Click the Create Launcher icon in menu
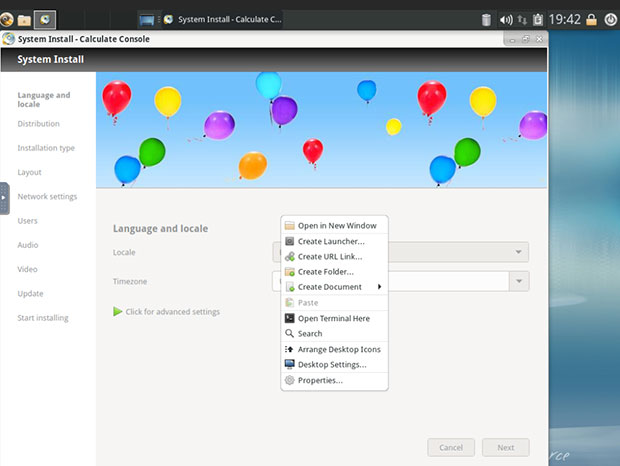The width and height of the screenshot is (620, 466). [x=289, y=241]
